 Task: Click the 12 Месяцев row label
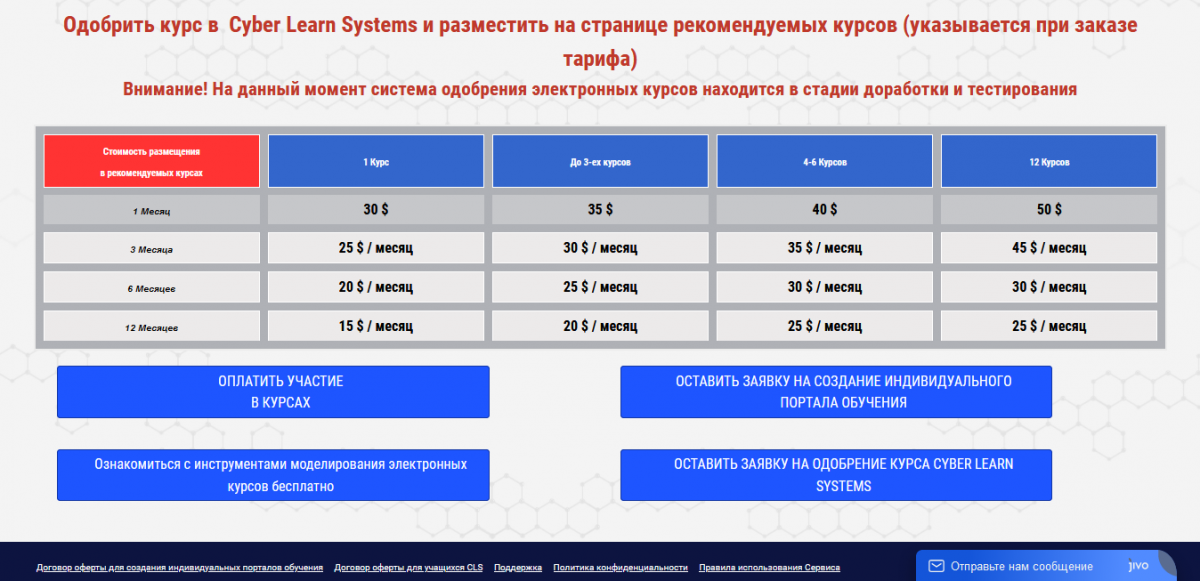point(152,327)
